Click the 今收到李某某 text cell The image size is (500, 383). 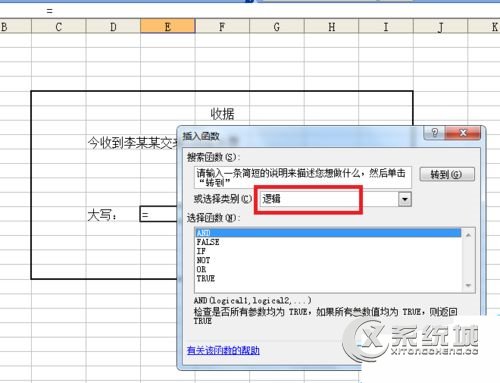133,143
